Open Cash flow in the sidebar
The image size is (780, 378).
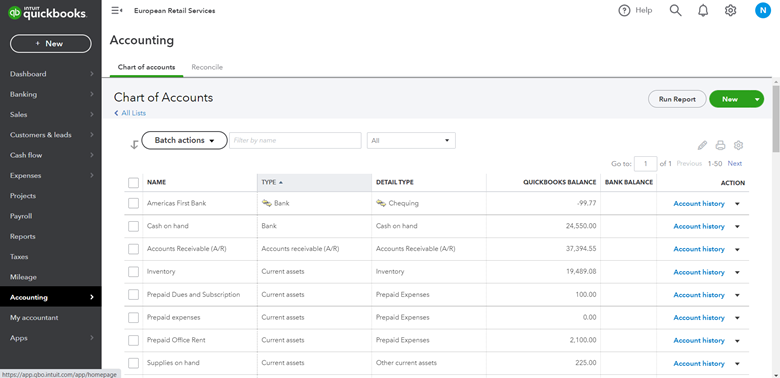51,155
